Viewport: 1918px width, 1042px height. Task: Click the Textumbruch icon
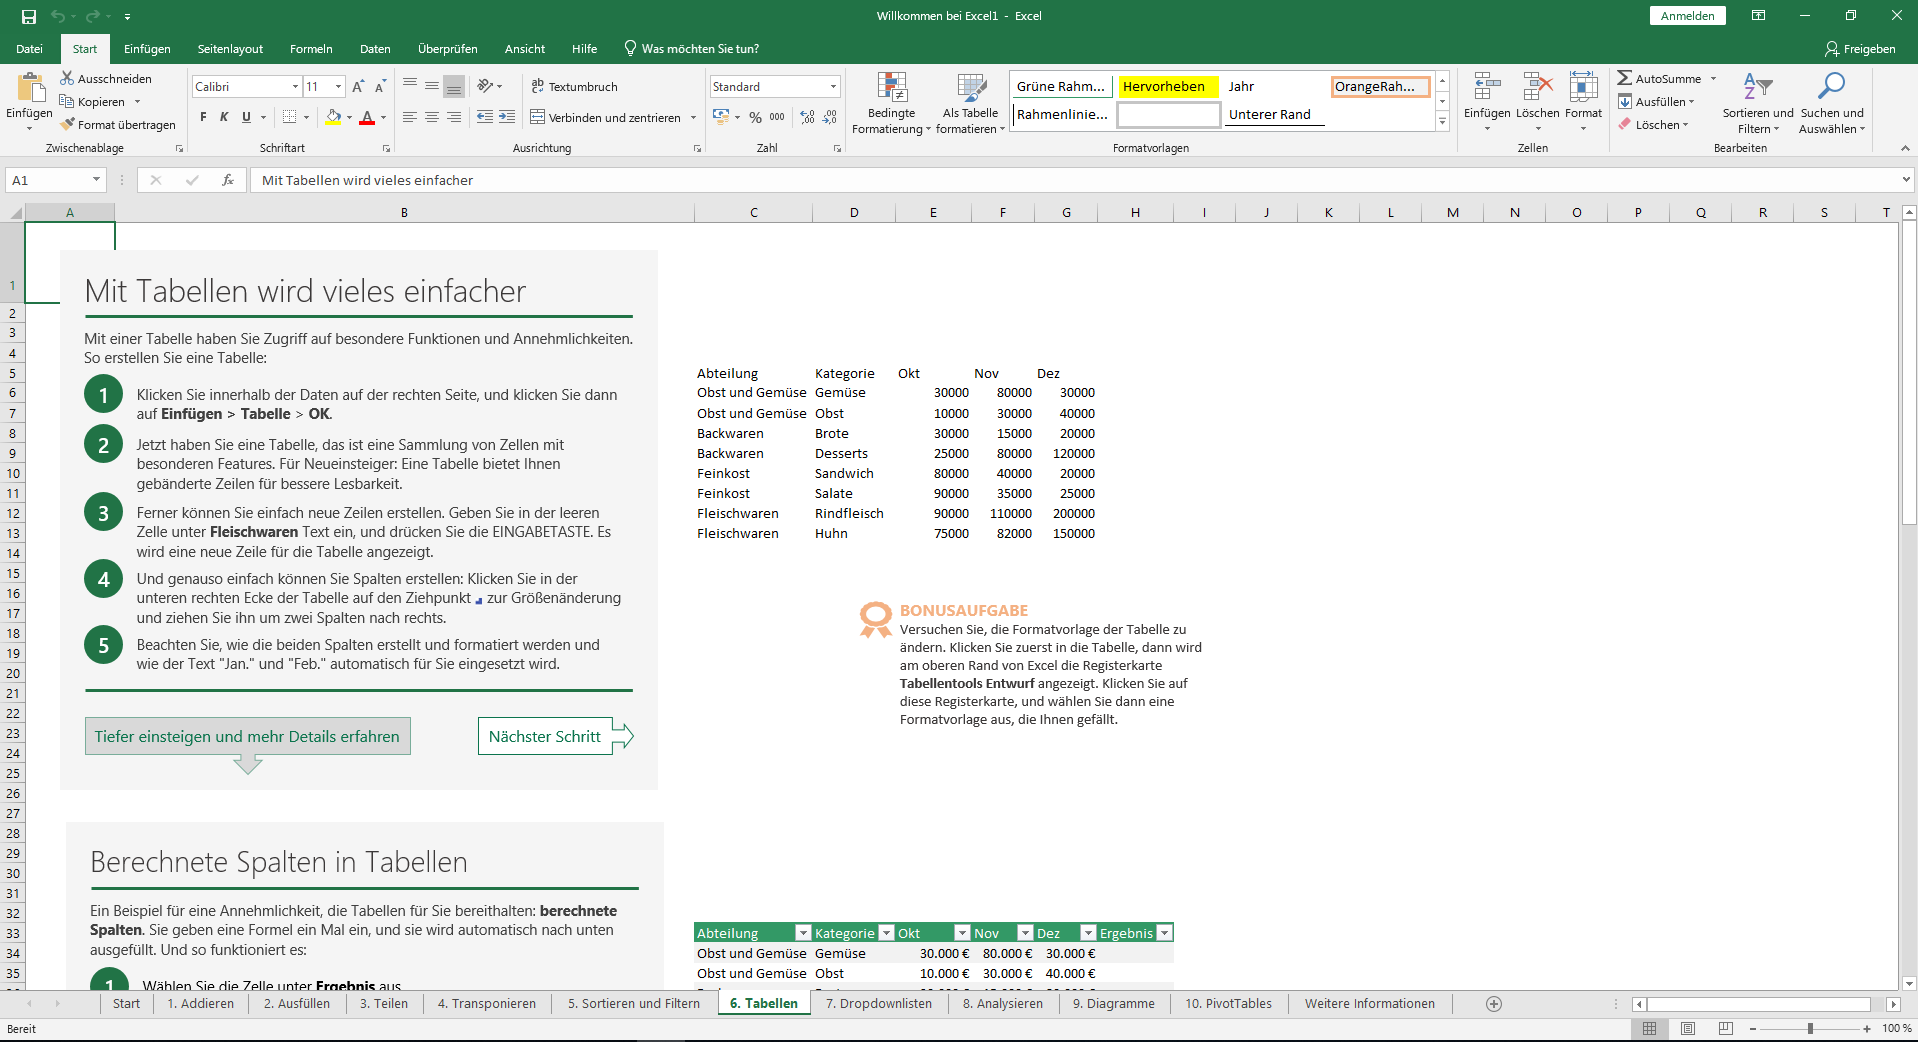(539, 86)
